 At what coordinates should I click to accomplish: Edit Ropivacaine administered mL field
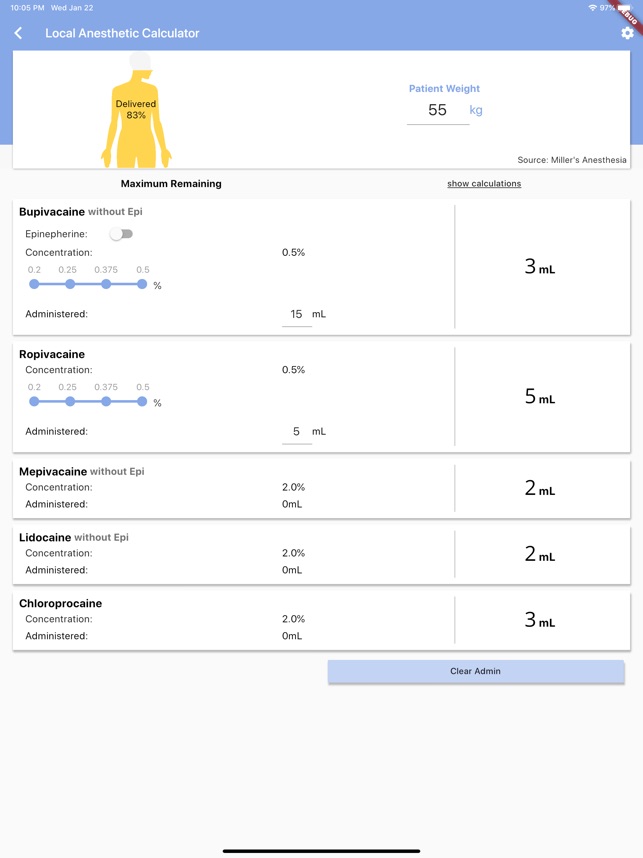296,432
